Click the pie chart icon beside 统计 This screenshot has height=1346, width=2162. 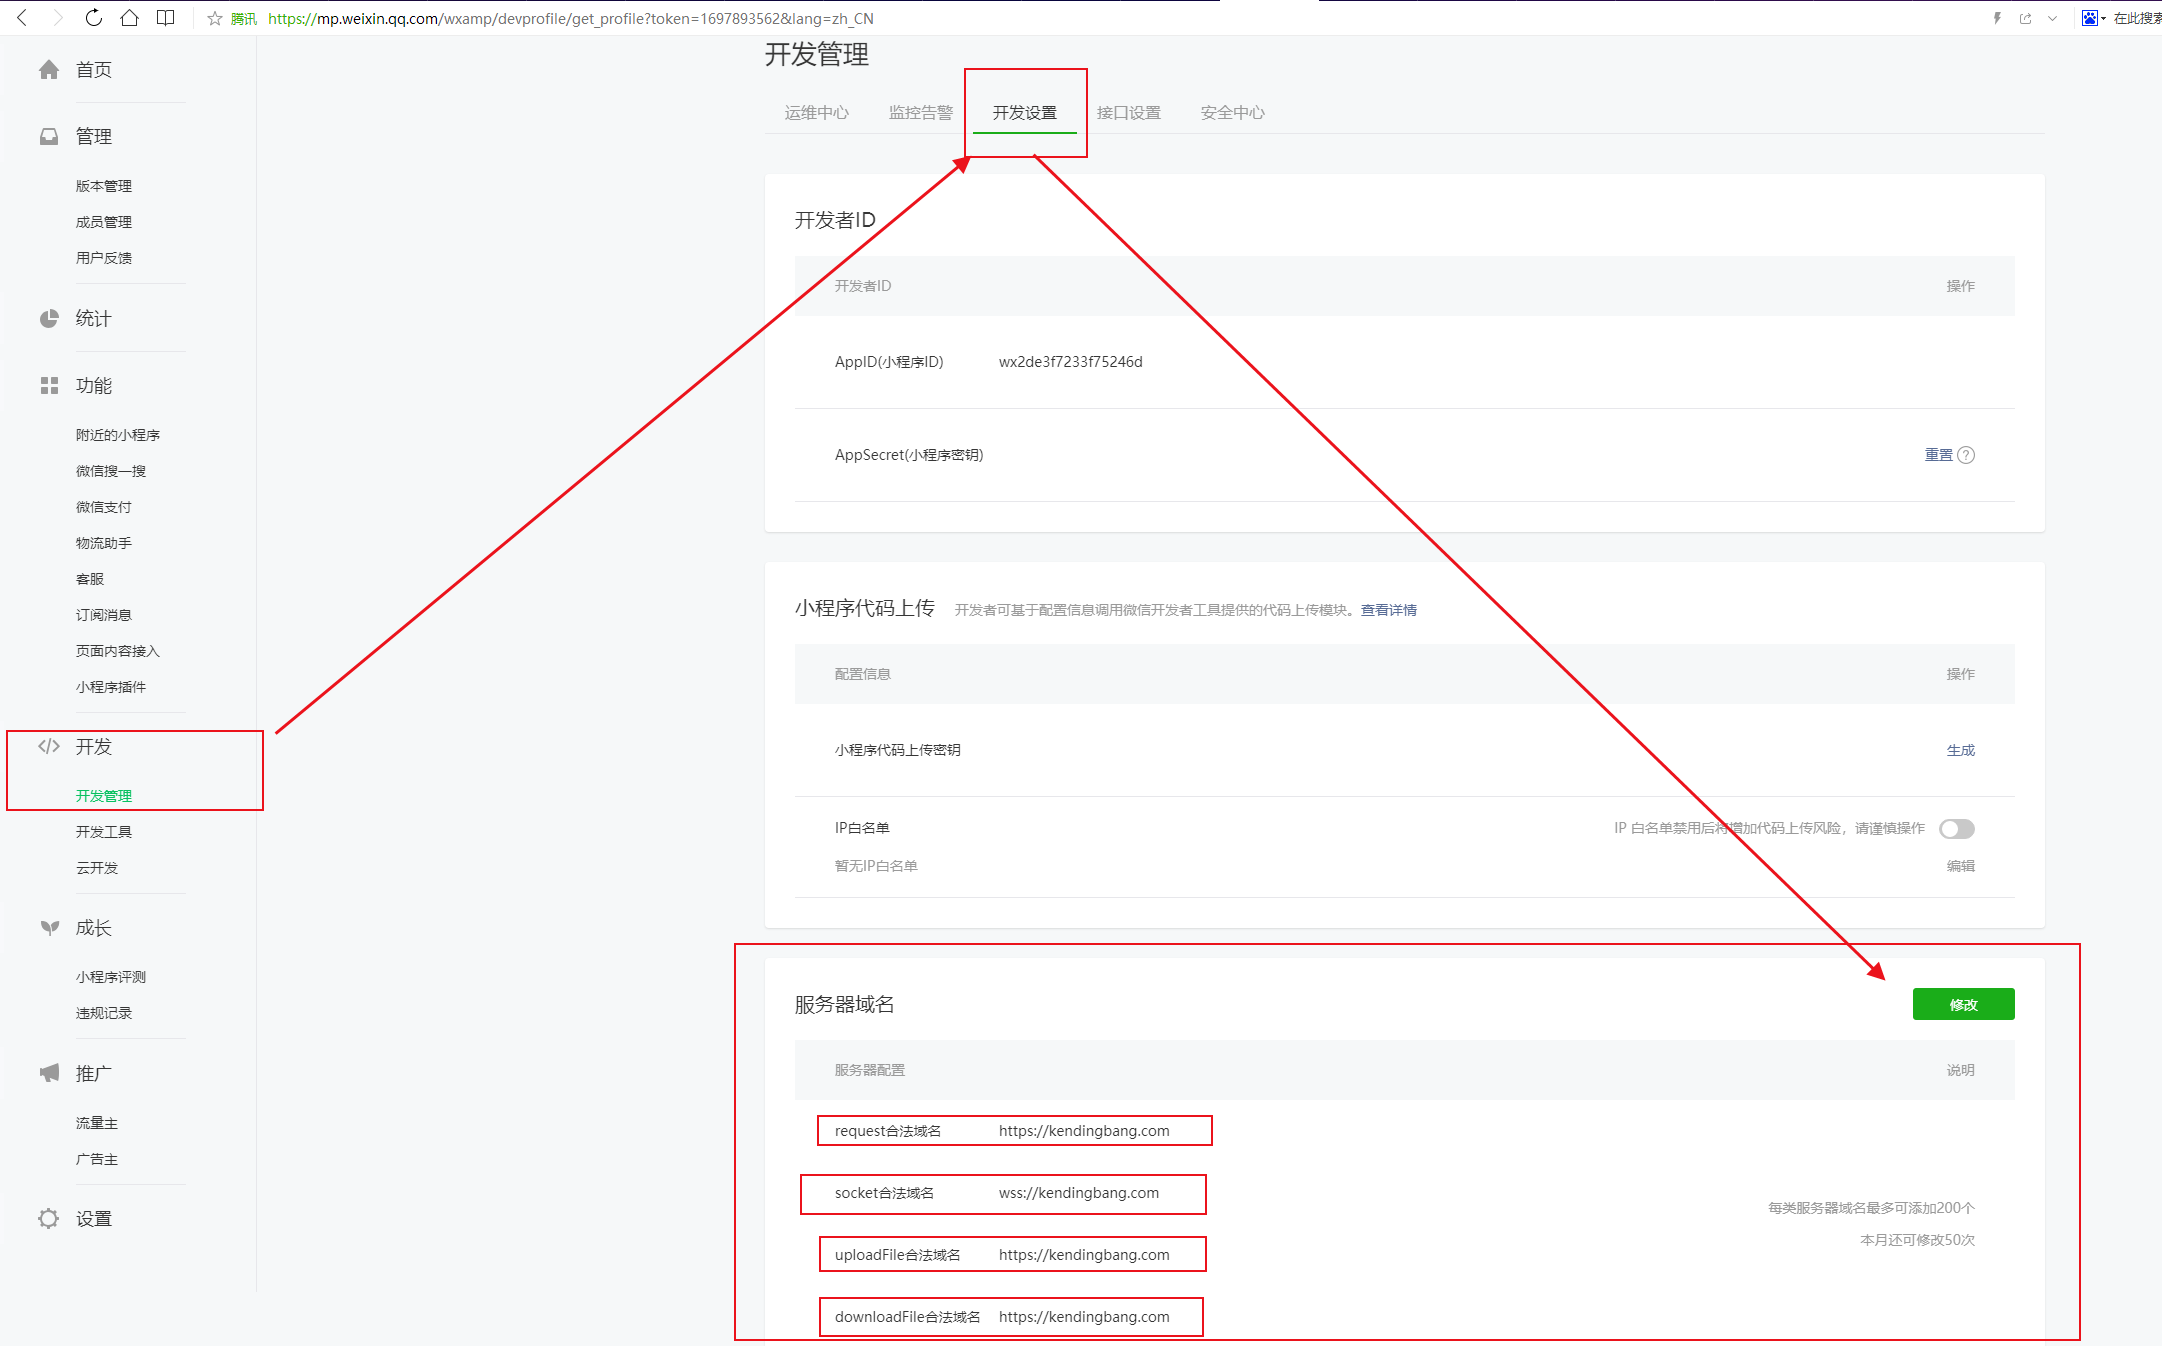tap(49, 318)
